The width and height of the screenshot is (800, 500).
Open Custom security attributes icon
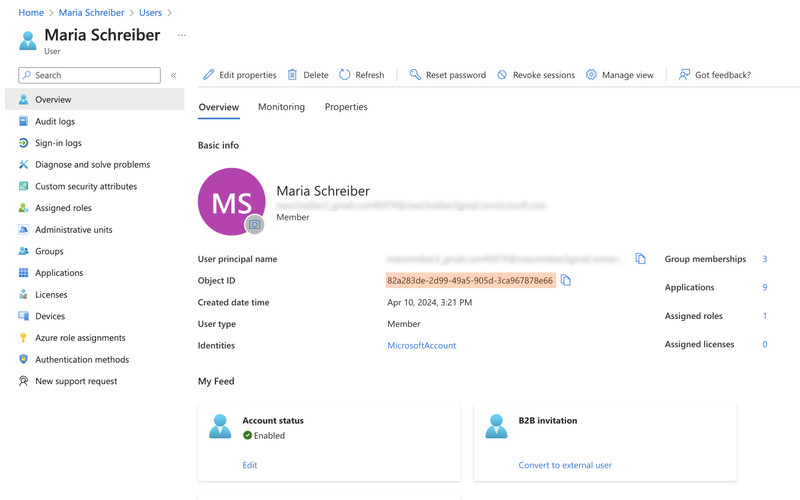[23, 186]
